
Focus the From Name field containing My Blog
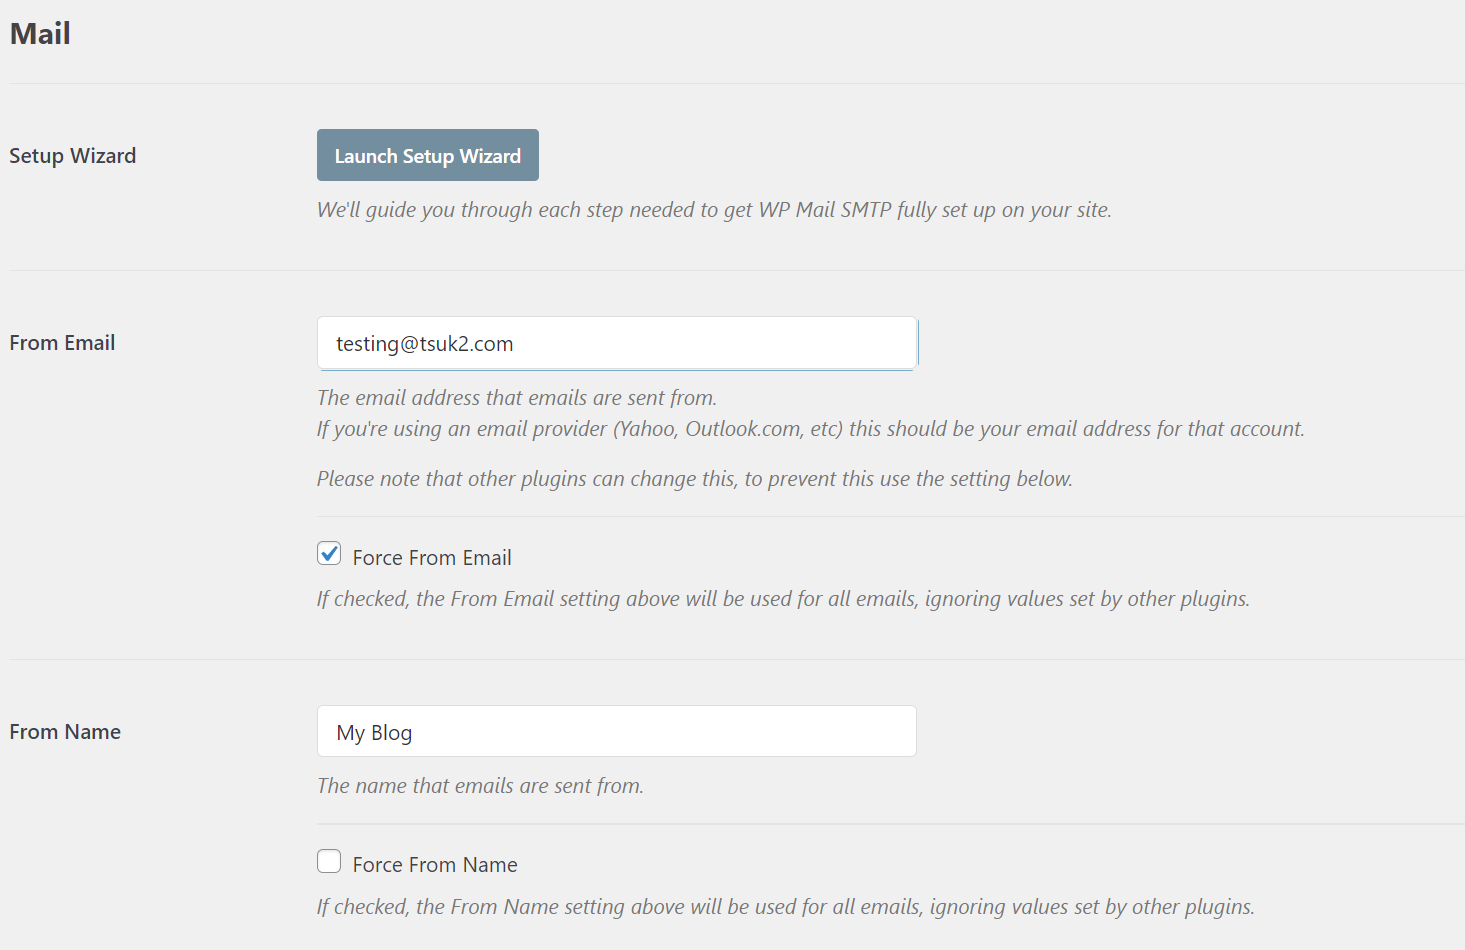tap(617, 731)
